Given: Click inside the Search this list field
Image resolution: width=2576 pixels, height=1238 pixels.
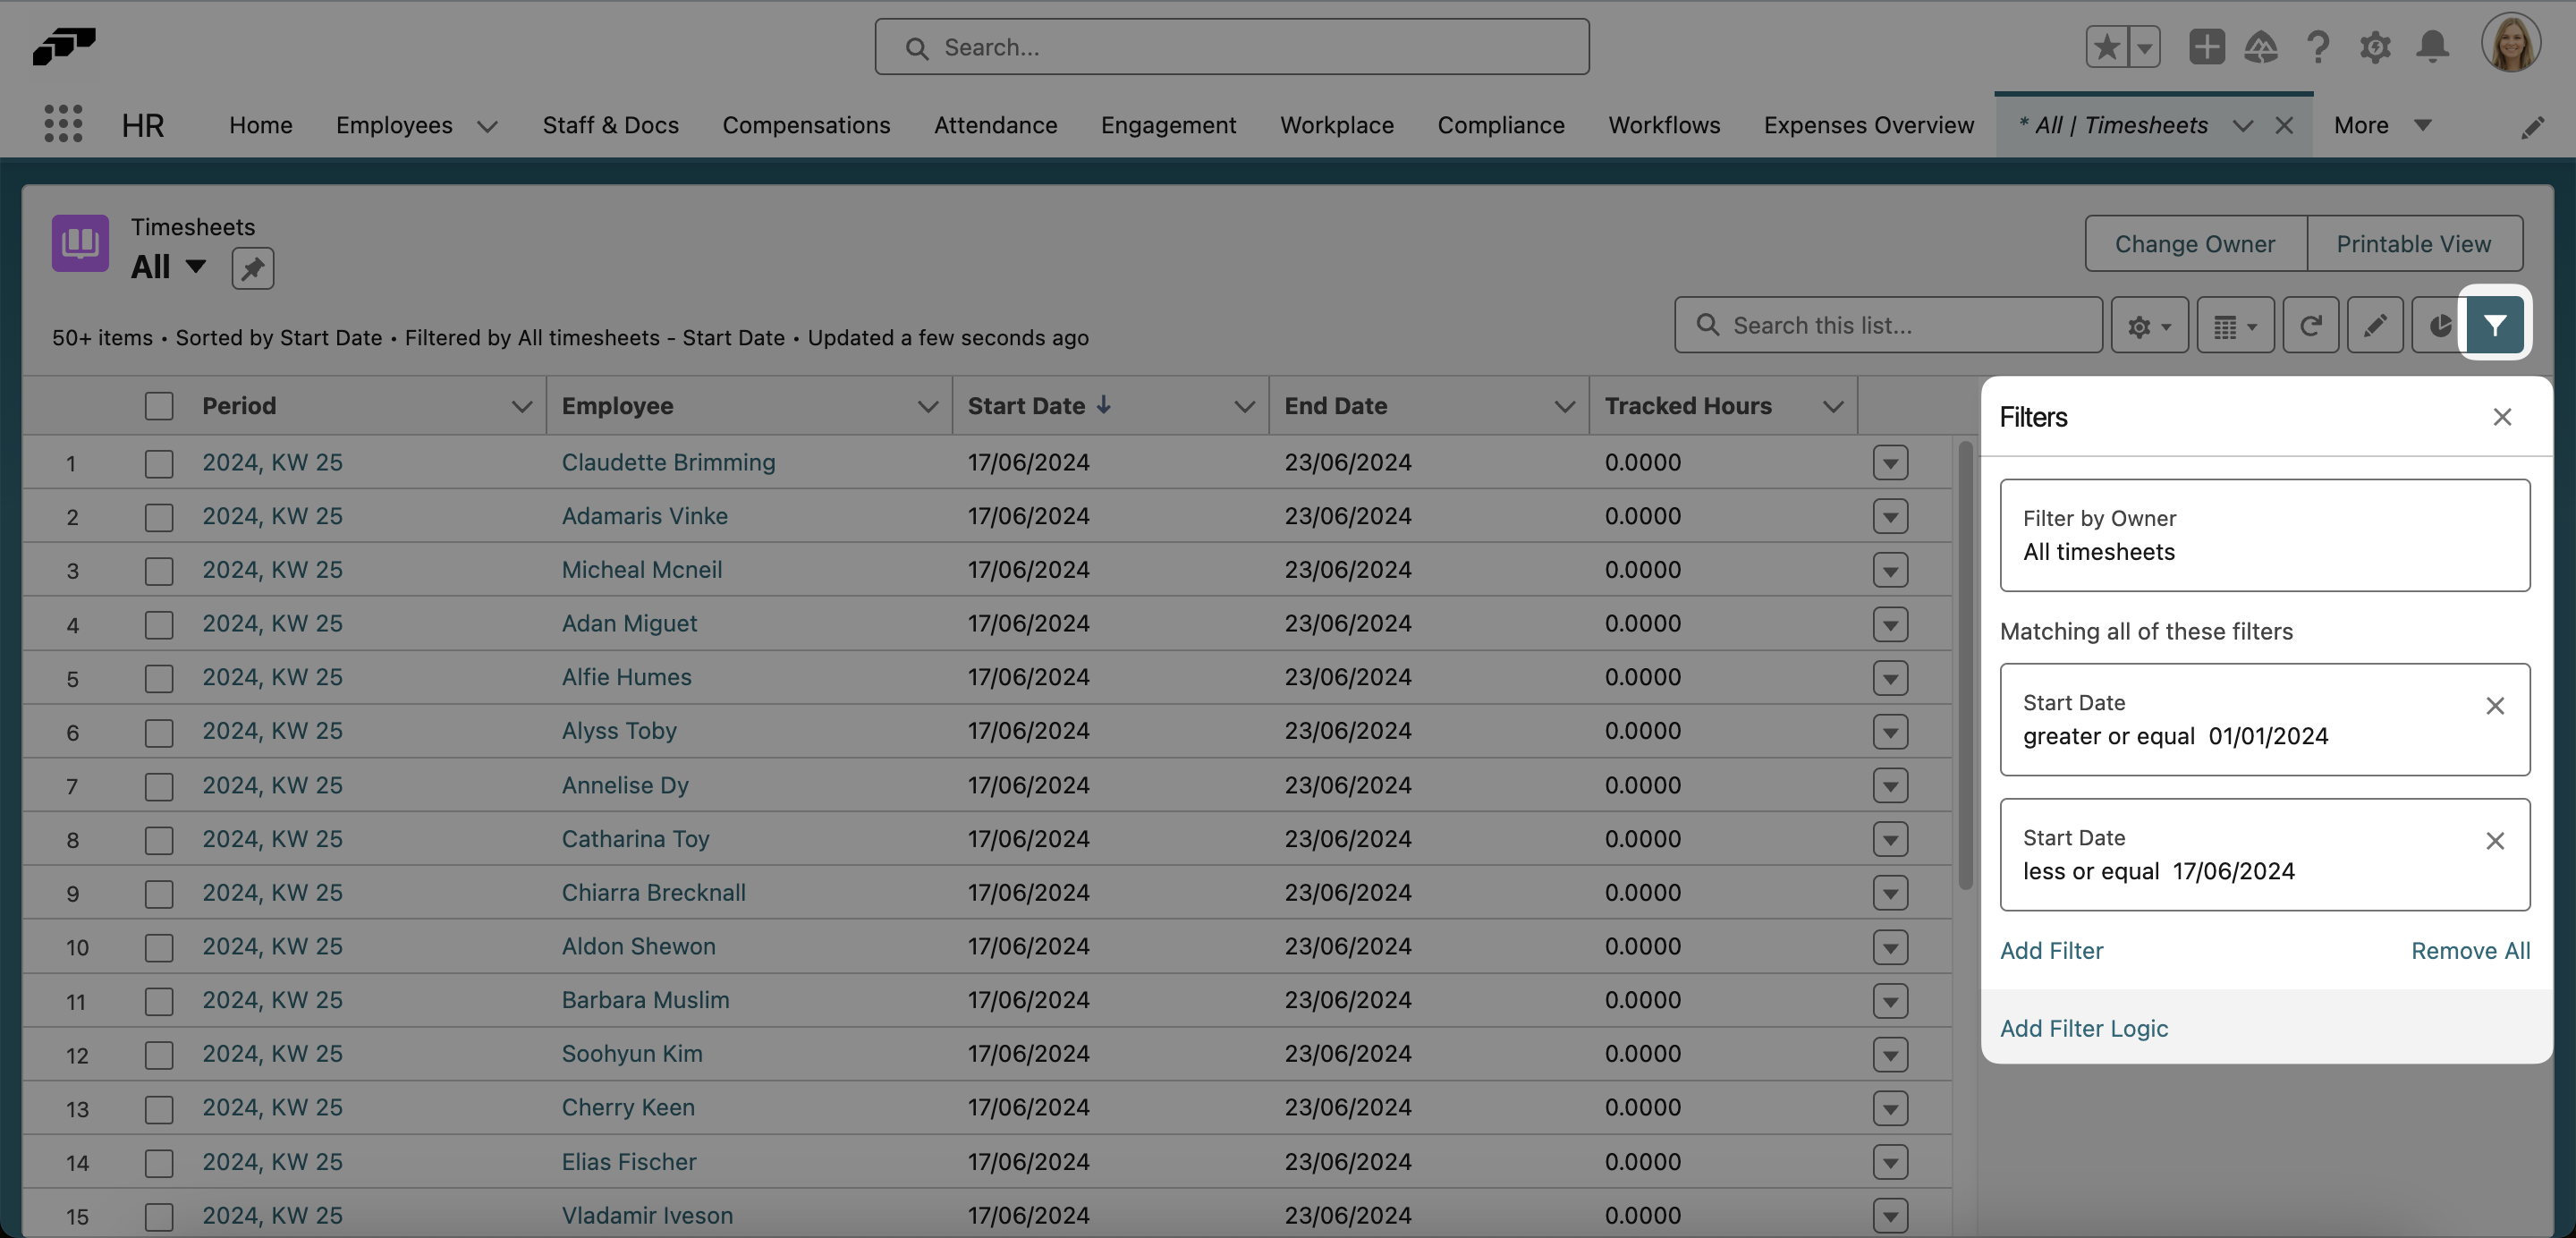Looking at the screenshot, I should (x=1888, y=325).
